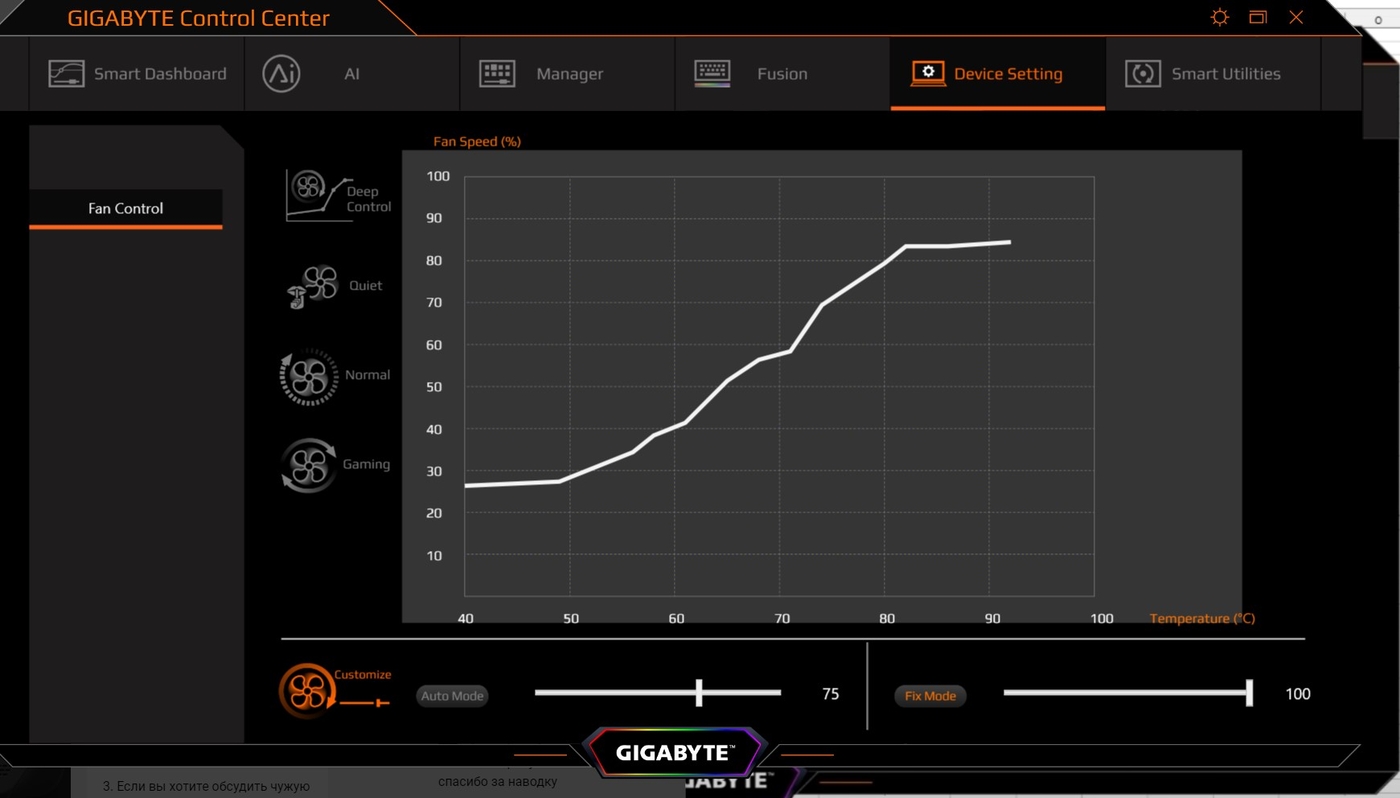Viewport: 1400px width, 798px height.
Task: Click the Fusion RGB keyboard icon
Action: click(x=712, y=73)
